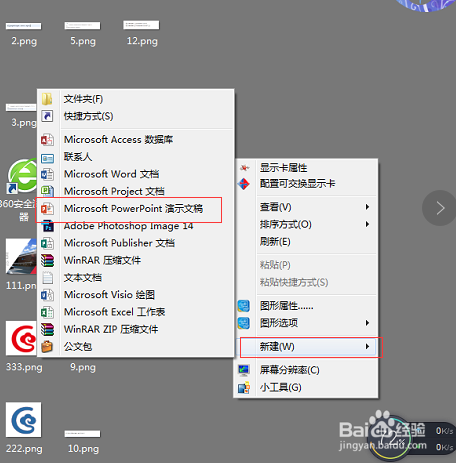Choose 文件夹(F) to create a folder
456x463 pixels.
[x=136, y=99]
